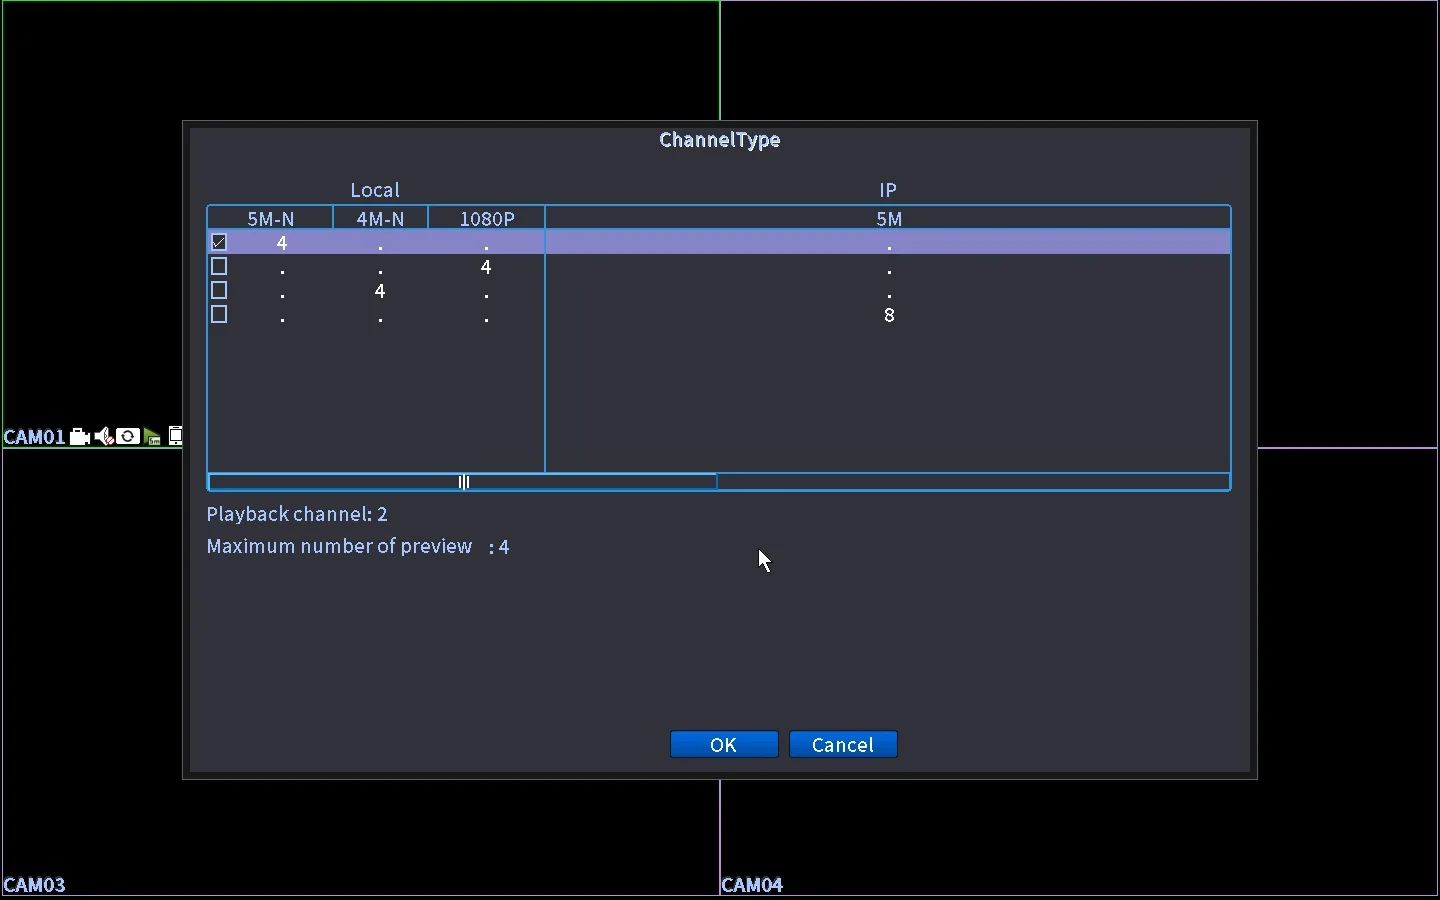The width and height of the screenshot is (1440, 900).
Task: Click the horizontal scrollbar thumb
Action: [463, 482]
